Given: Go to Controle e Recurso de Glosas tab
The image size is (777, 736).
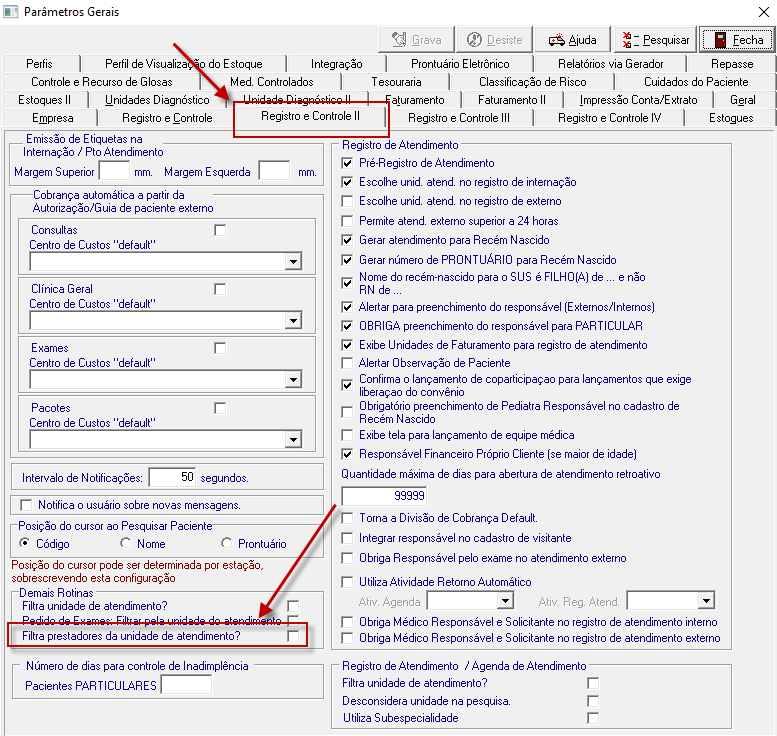Looking at the screenshot, I should [102, 82].
